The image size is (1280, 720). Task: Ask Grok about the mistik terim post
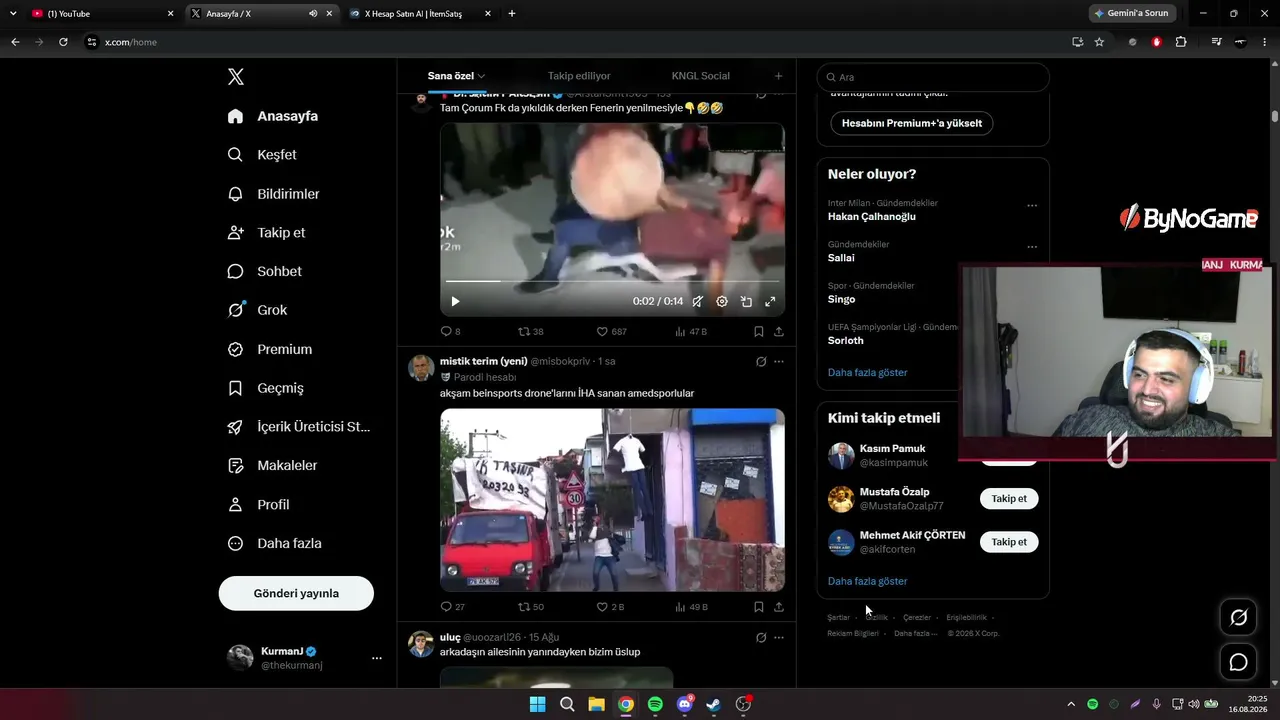coord(761,361)
